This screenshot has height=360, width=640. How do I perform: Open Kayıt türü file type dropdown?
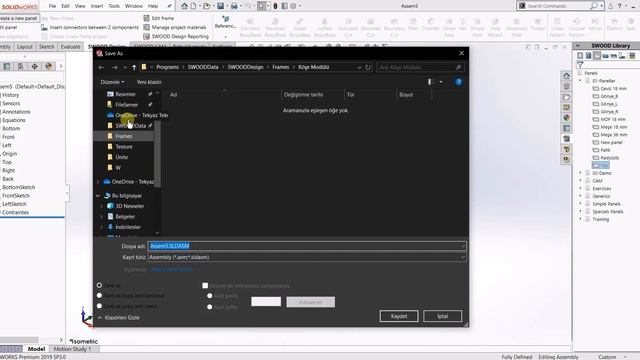pos(463,257)
